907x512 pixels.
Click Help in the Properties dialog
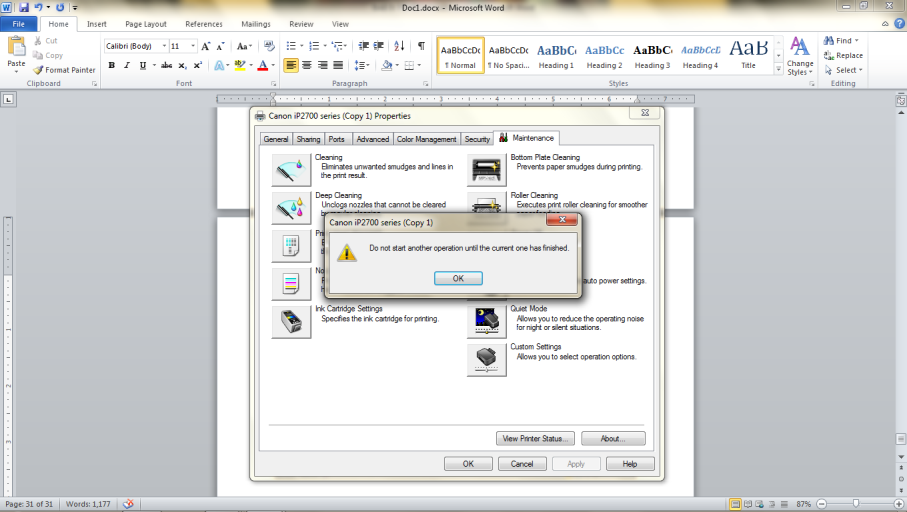pos(630,463)
